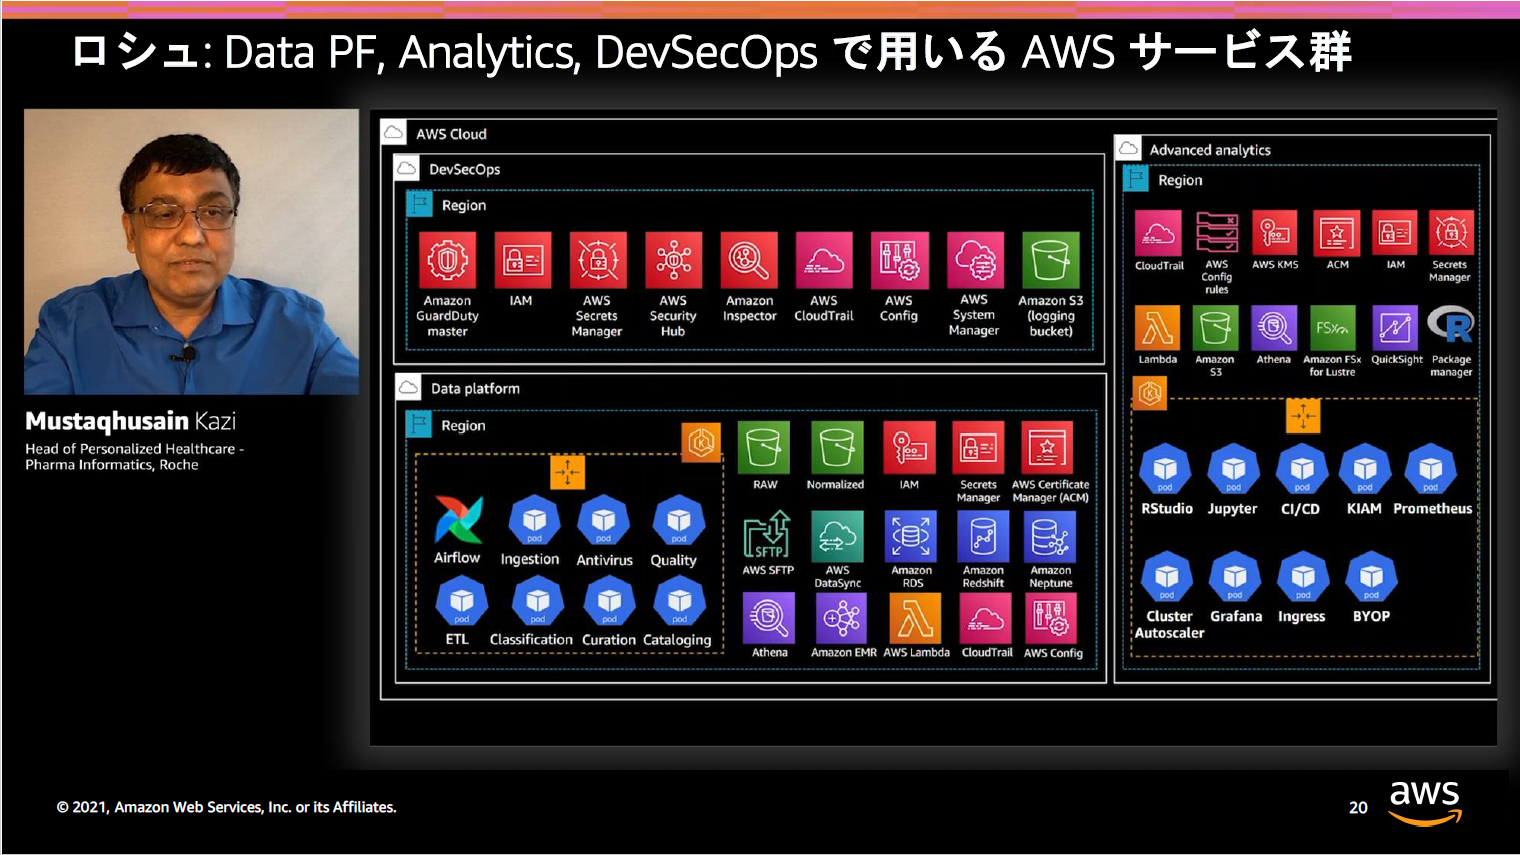
Task: Click the Amazon RDS icon
Action: click(x=911, y=536)
